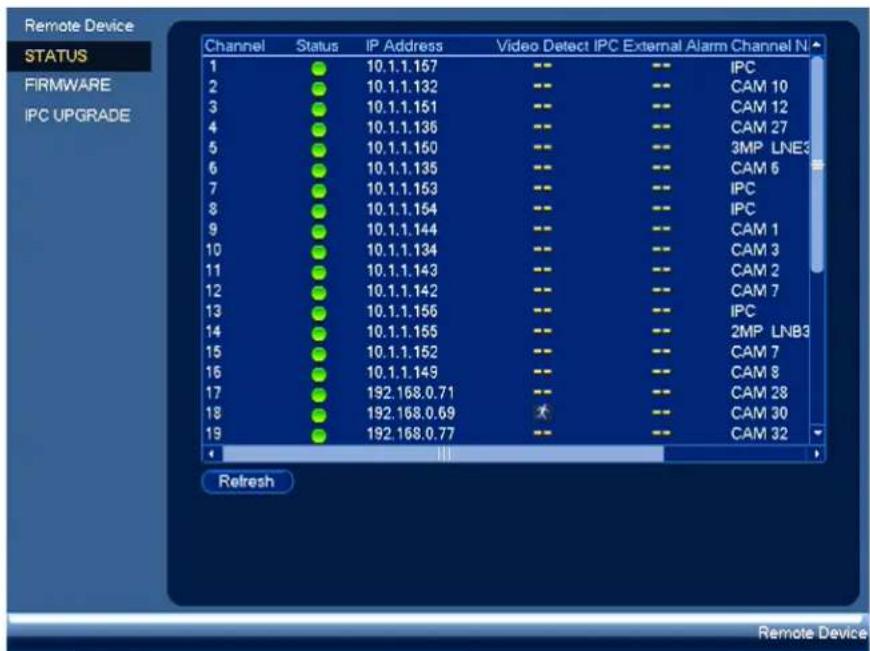Click the Video Detect column header
The image size is (870, 651).
click(x=543, y=46)
